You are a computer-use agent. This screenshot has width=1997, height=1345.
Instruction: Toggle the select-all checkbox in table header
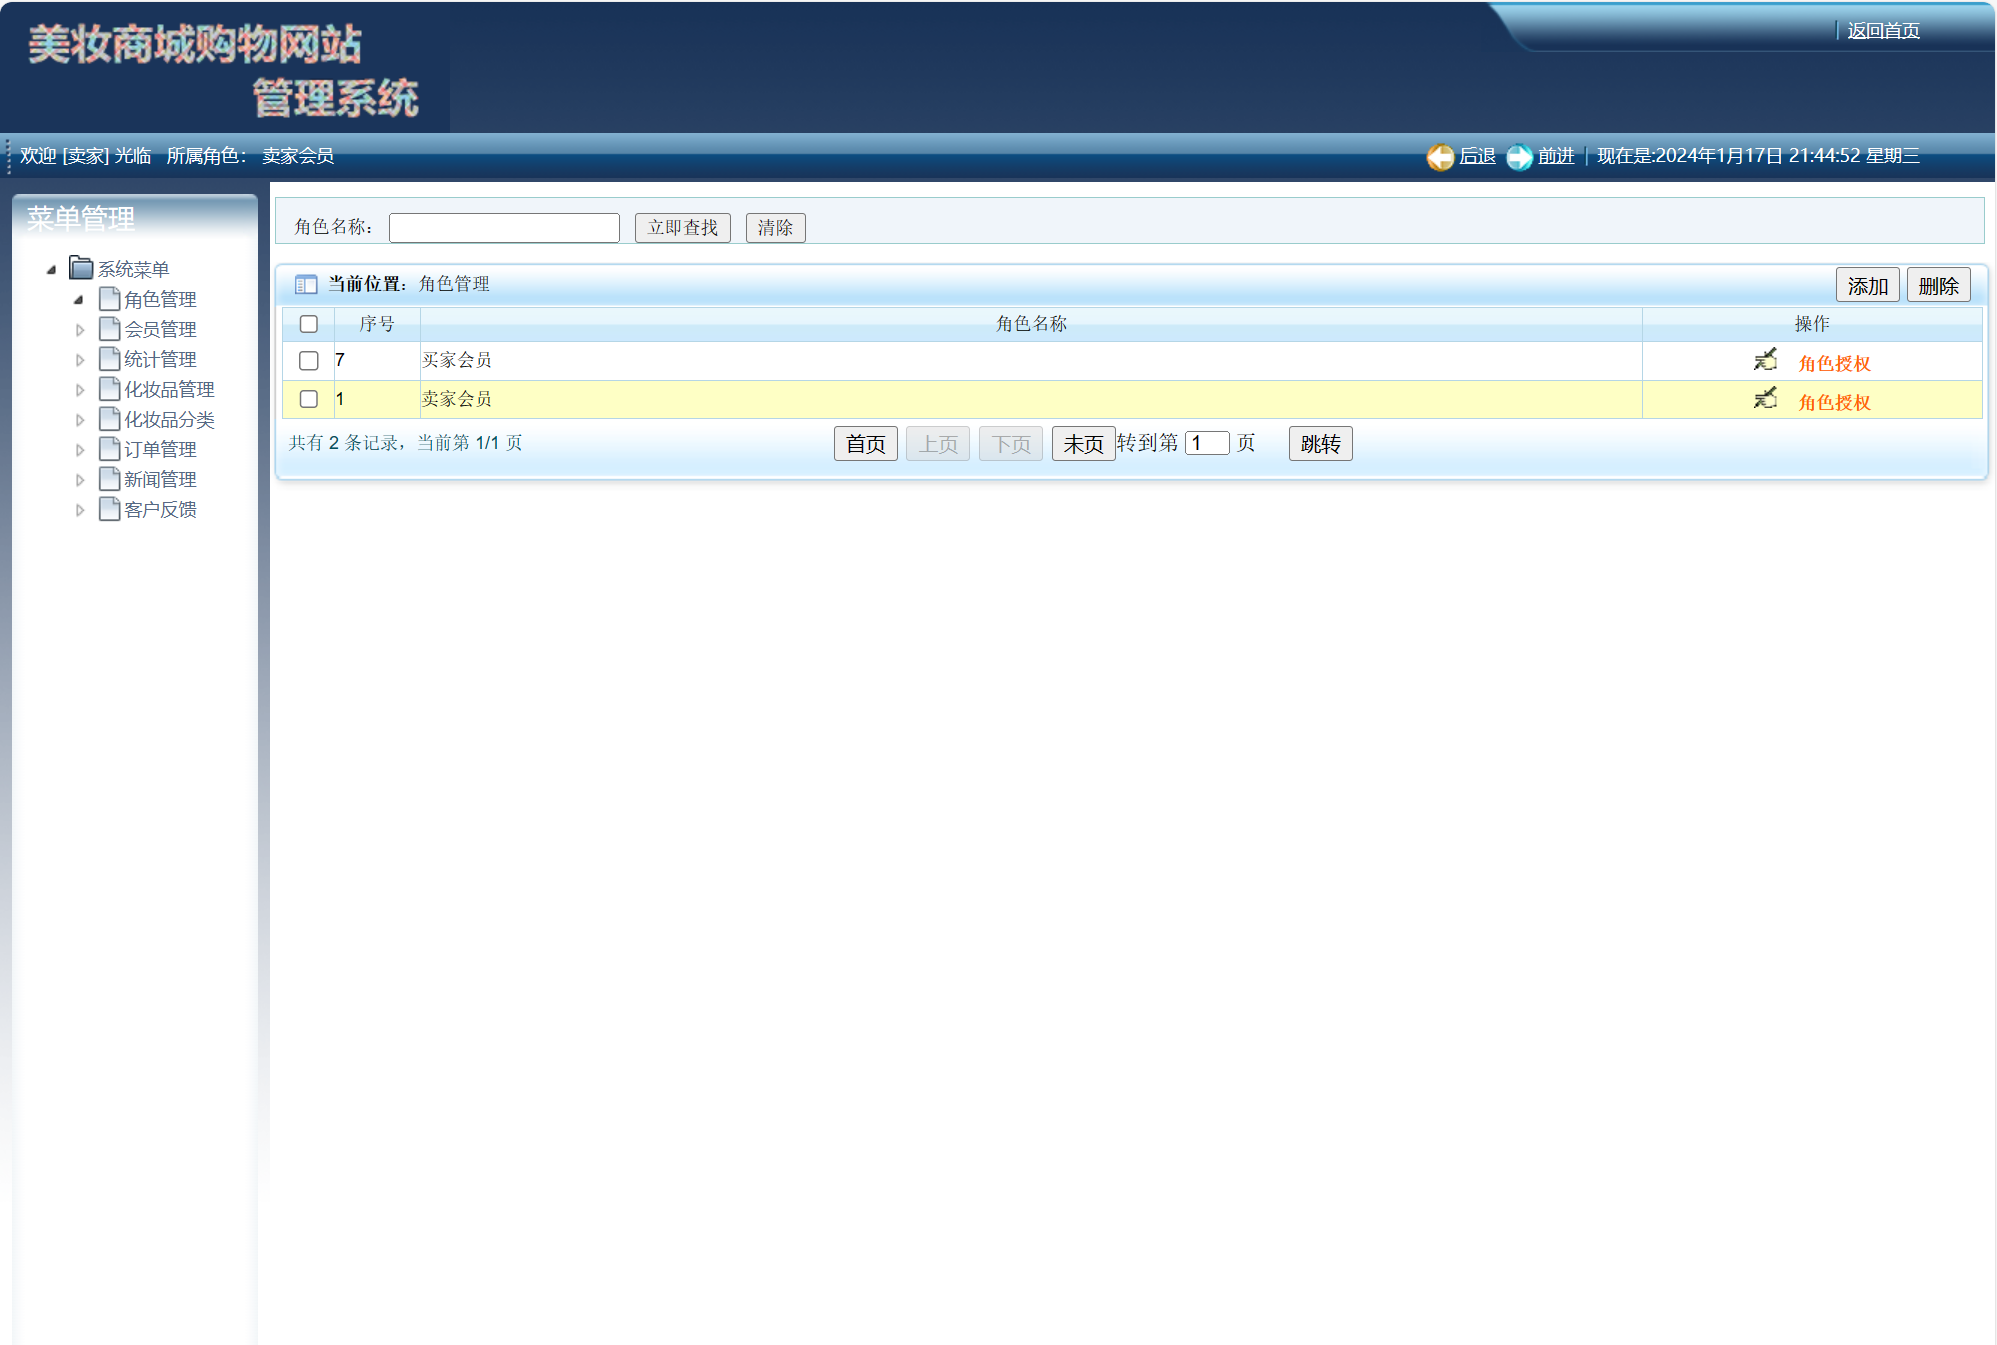[x=308, y=324]
